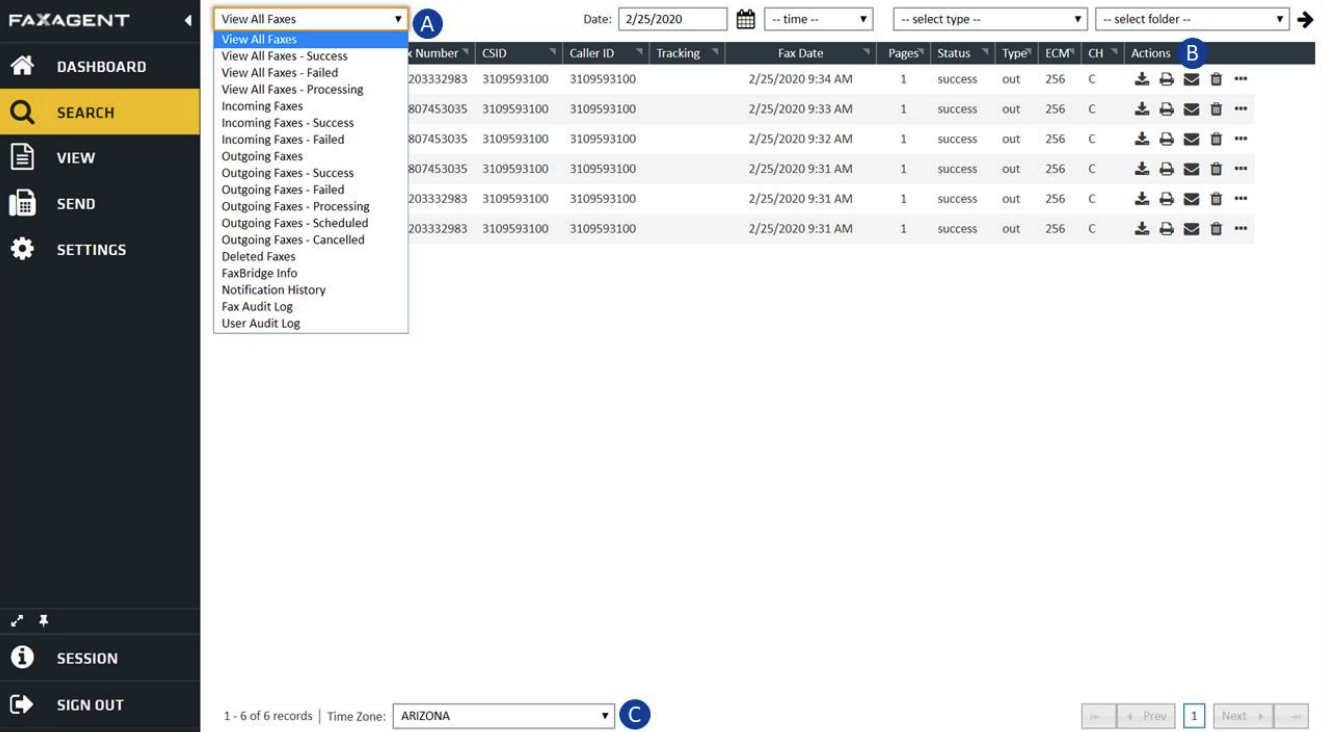The height and width of the screenshot is (732, 1322).
Task: Go to the View section in the sidebar
Action: coord(100,157)
